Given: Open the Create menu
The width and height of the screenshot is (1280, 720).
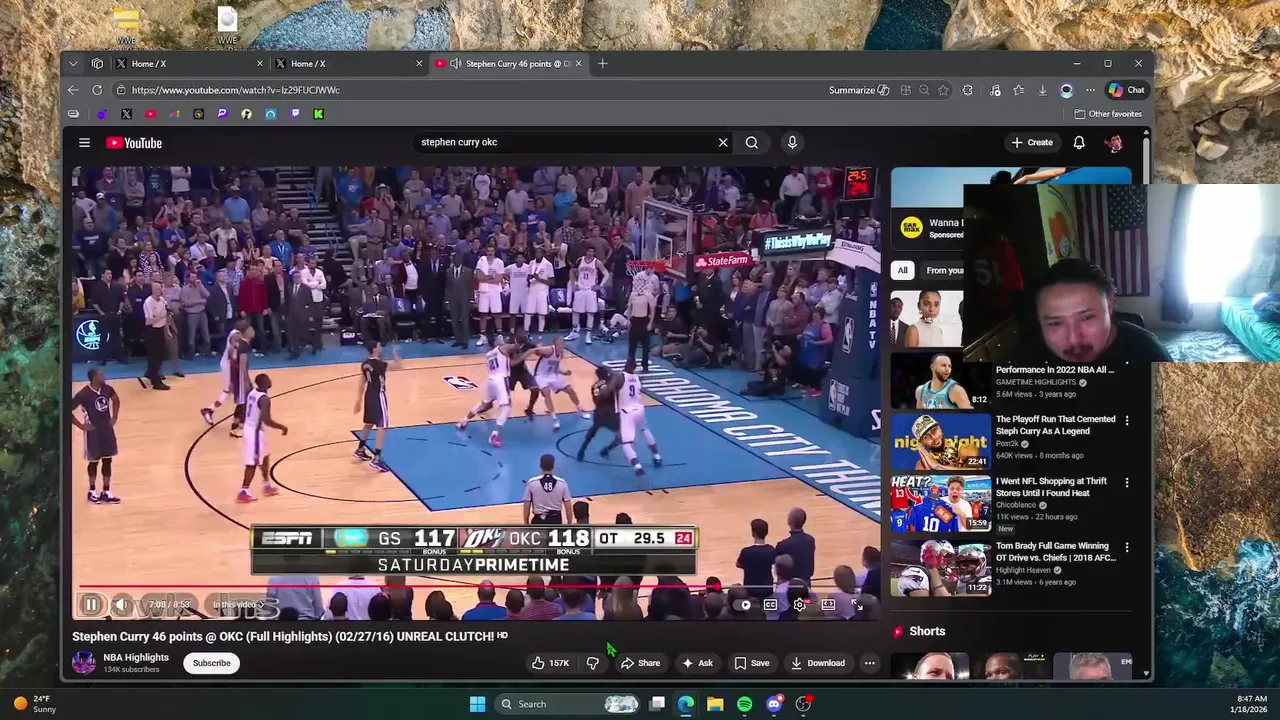Looking at the screenshot, I should 1031,143.
